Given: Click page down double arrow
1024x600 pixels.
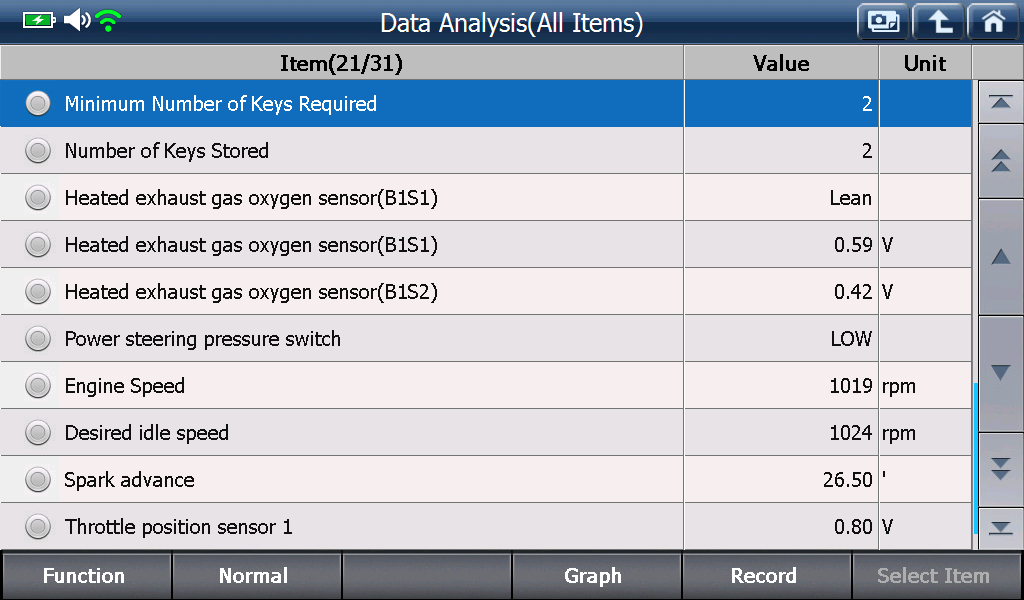Looking at the screenshot, I should tap(1000, 469).
